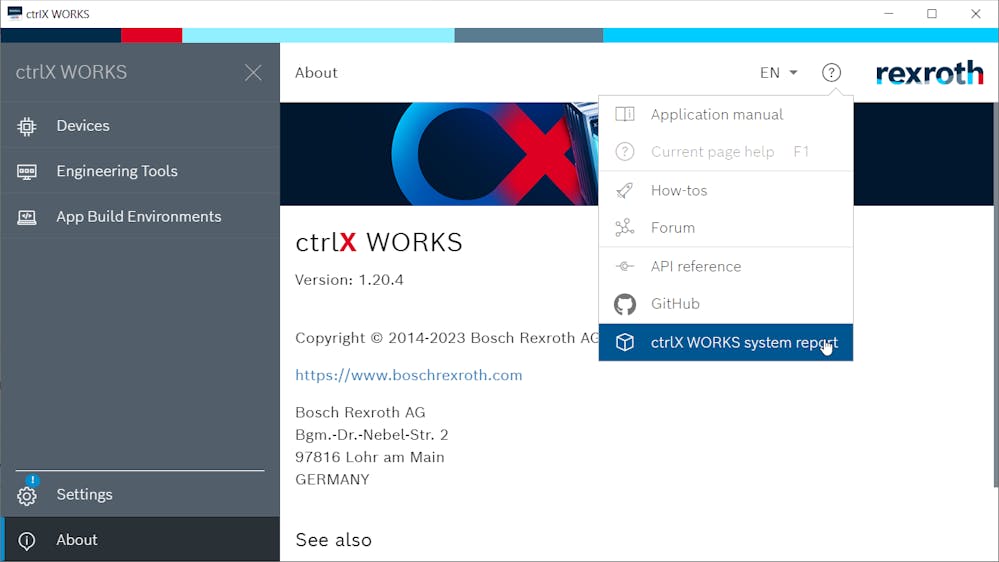Close the sidebar with the X icon
The image size is (999, 562).
[x=253, y=73]
